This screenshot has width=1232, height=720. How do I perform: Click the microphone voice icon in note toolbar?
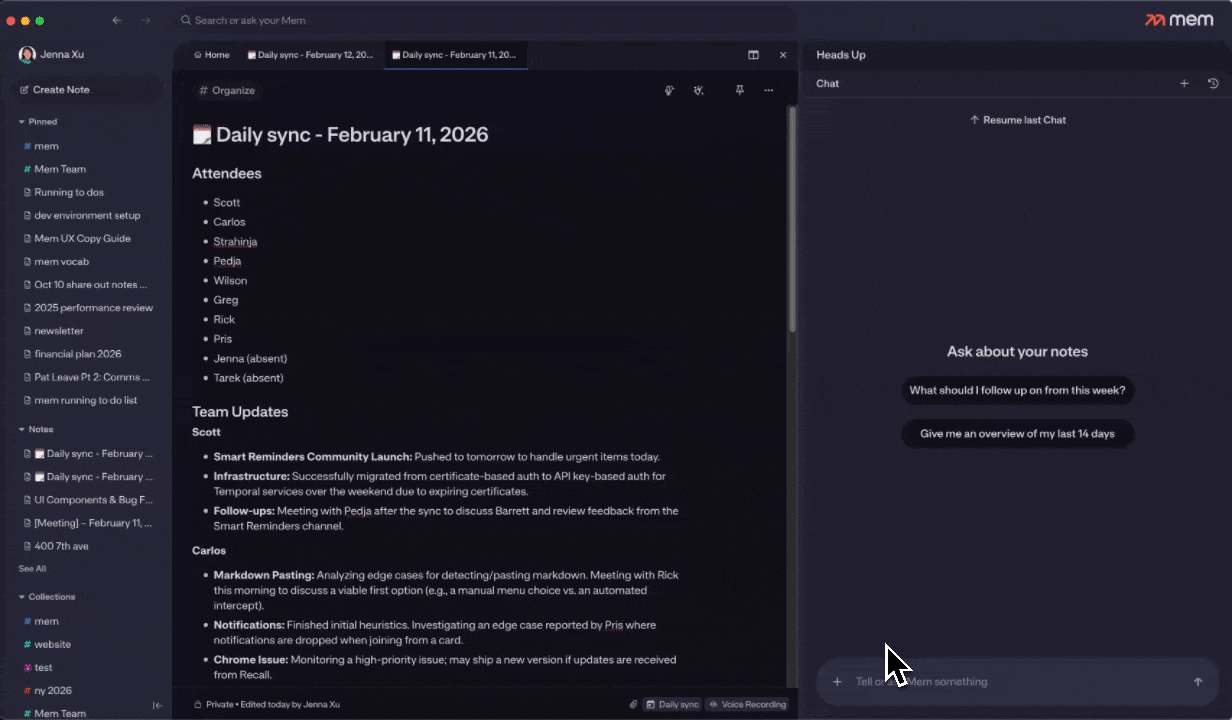(x=669, y=90)
